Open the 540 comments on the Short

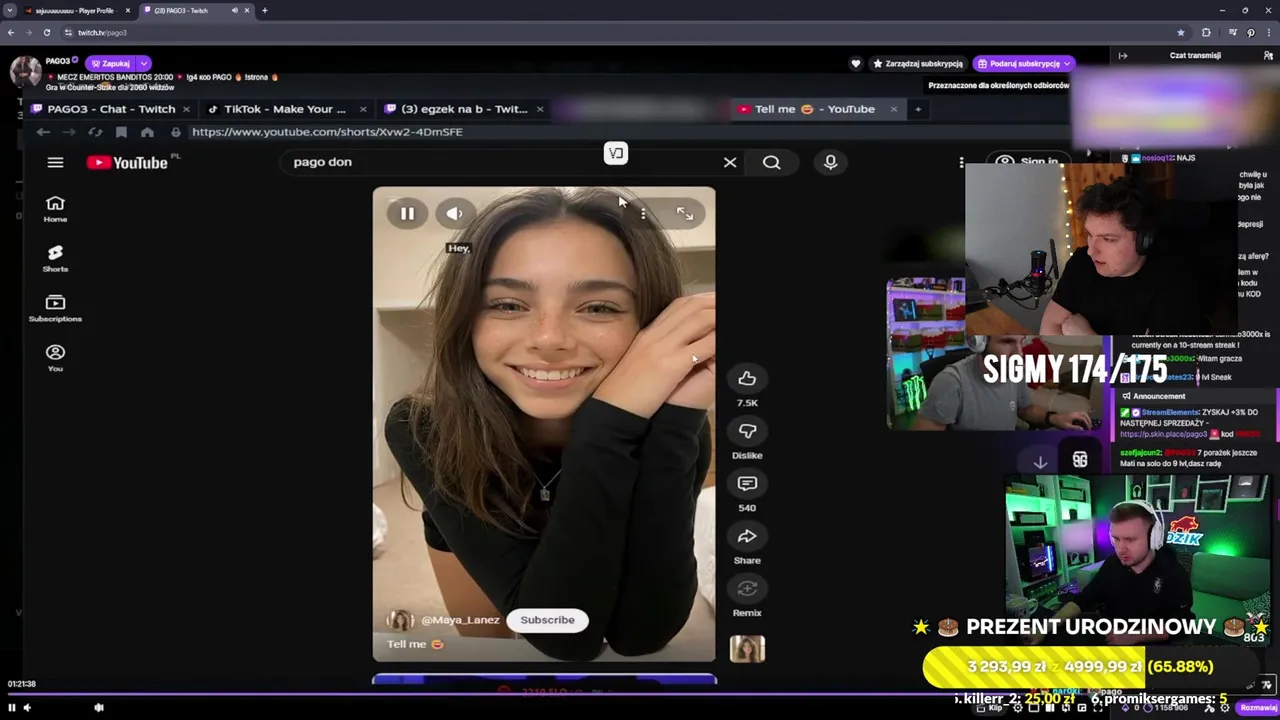coord(747,483)
